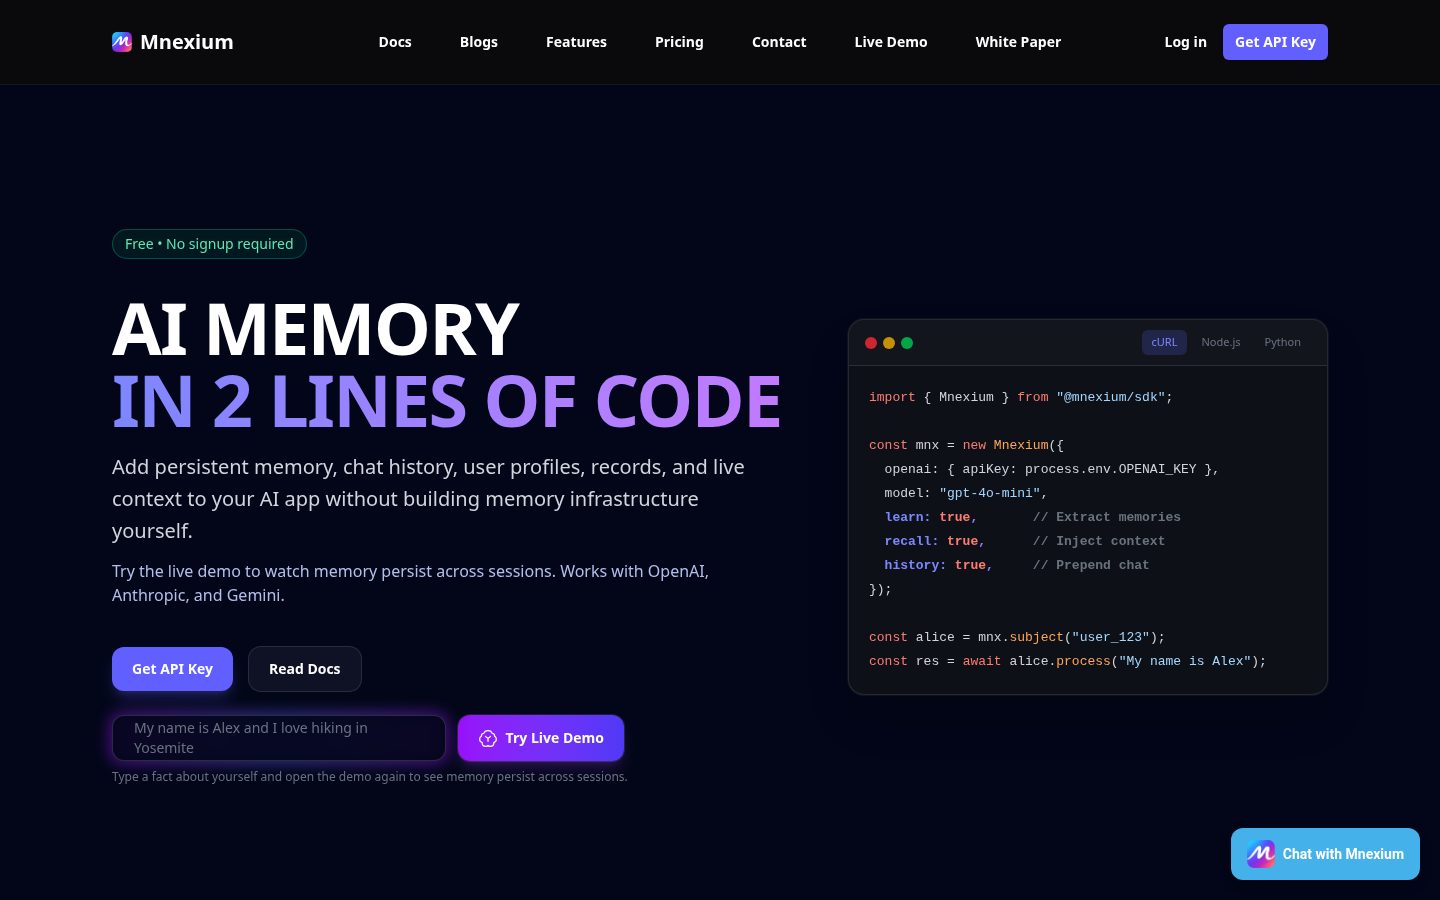Click the 'Try the live demo to watch' paragraph

point(411,583)
